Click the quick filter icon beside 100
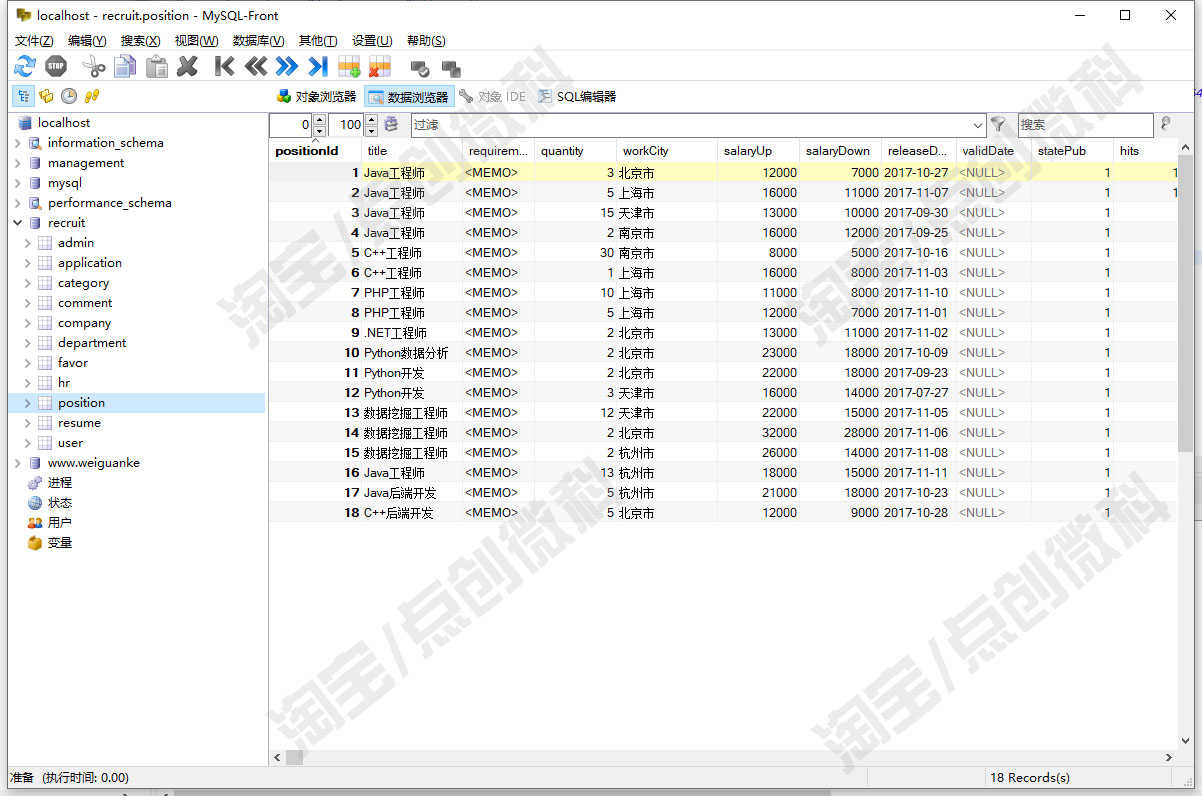Screen dimensions: 1202x796 tap(391, 125)
